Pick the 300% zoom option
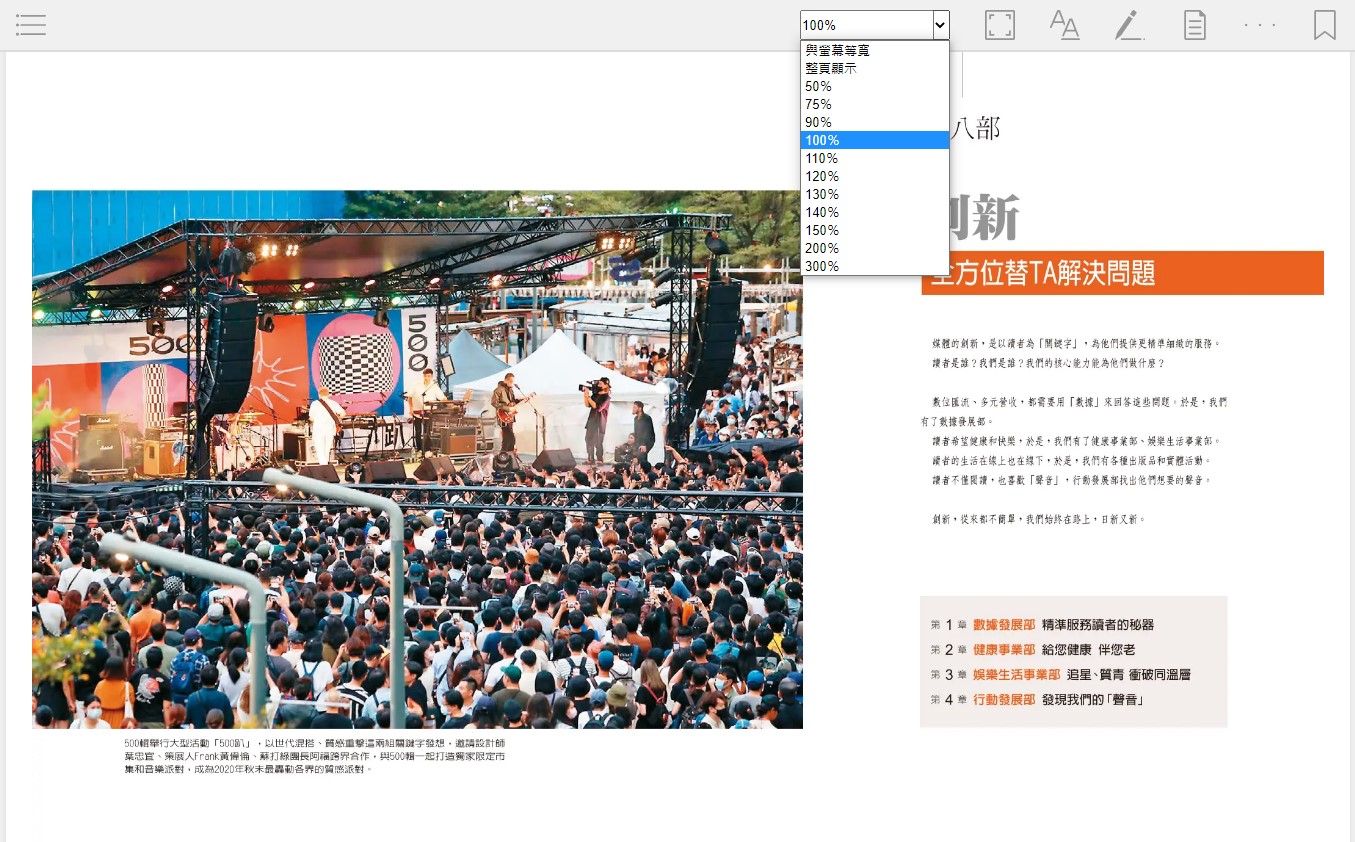The image size is (1355, 842). (823, 266)
